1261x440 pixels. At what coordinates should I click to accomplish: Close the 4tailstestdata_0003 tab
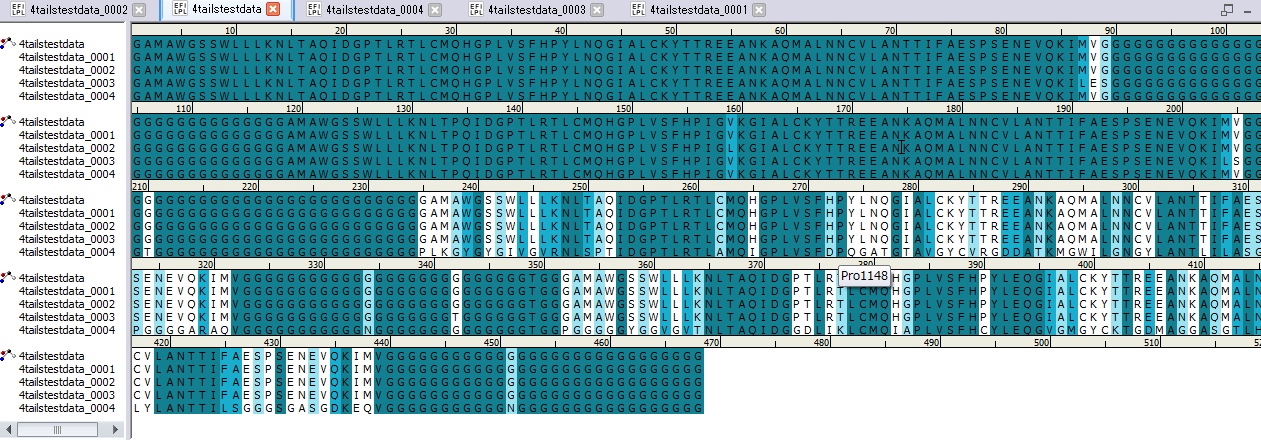pyautogui.click(x=597, y=10)
